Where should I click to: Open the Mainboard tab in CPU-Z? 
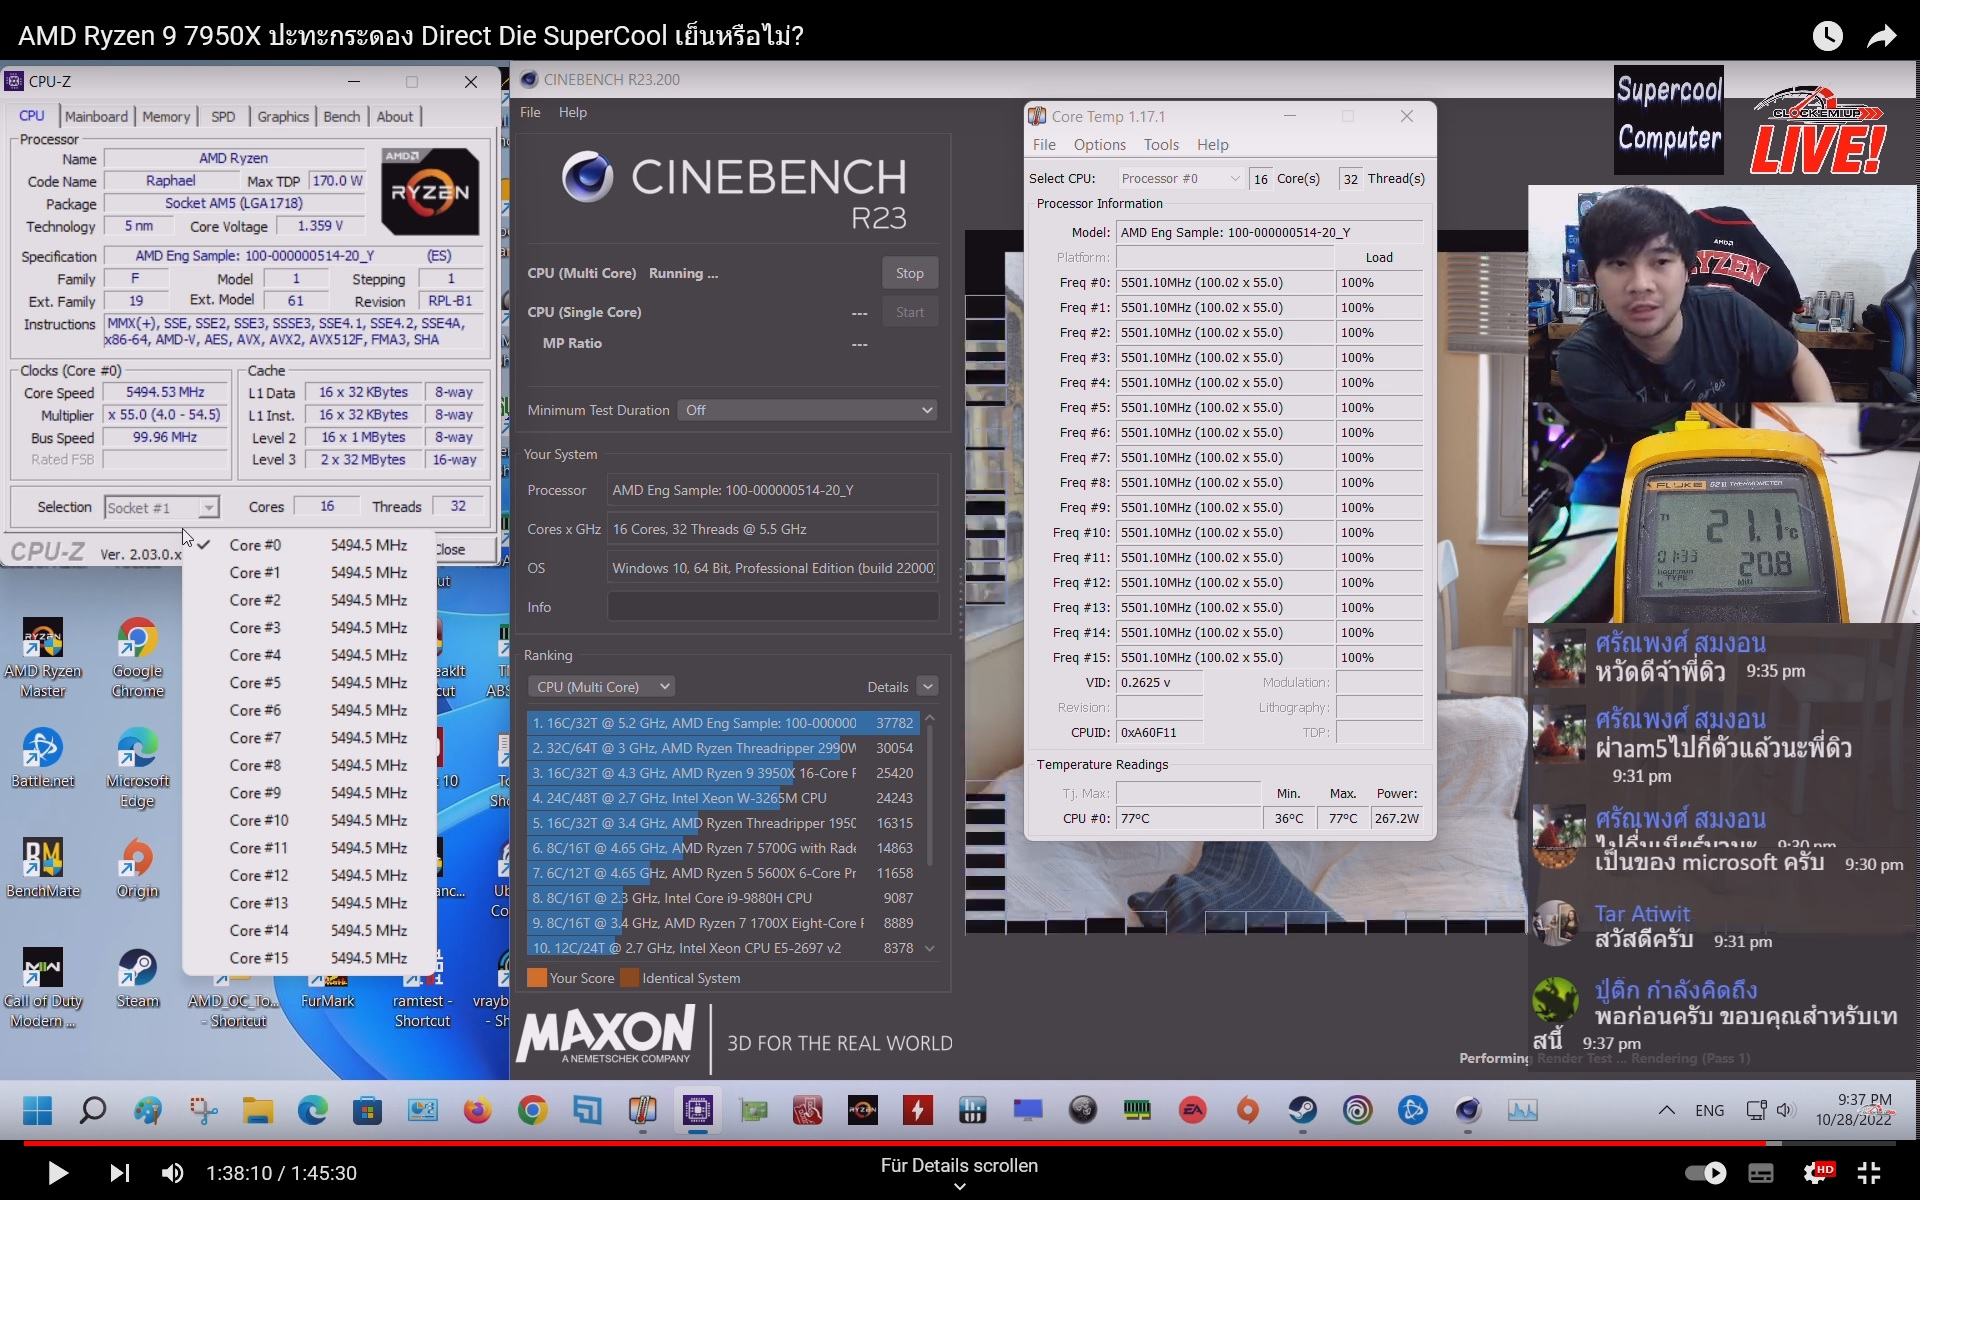tap(97, 116)
